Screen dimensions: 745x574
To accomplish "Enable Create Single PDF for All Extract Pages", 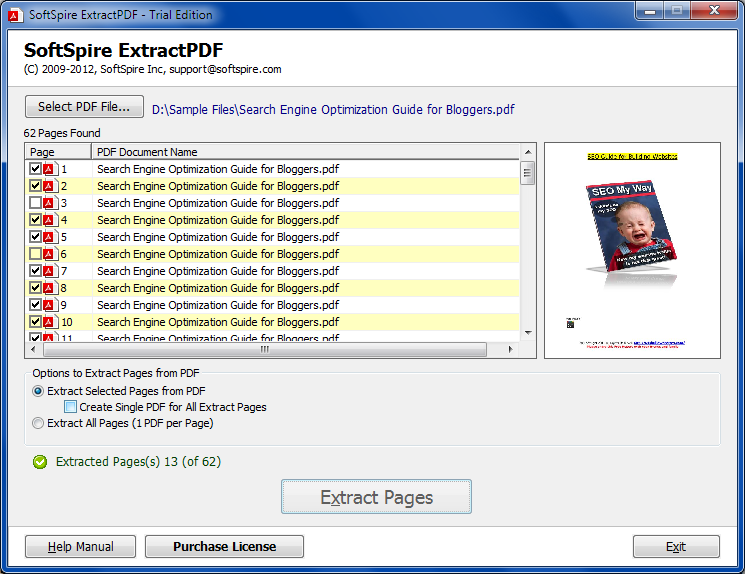I will click(70, 407).
